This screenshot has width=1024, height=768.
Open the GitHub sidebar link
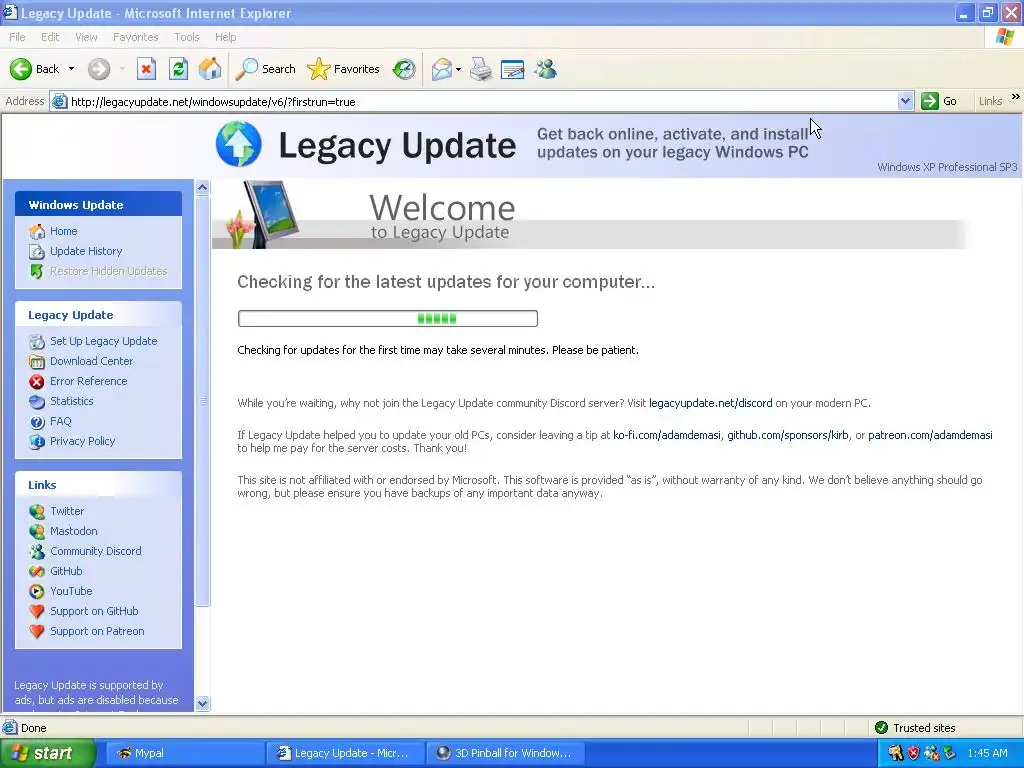click(x=66, y=571)
